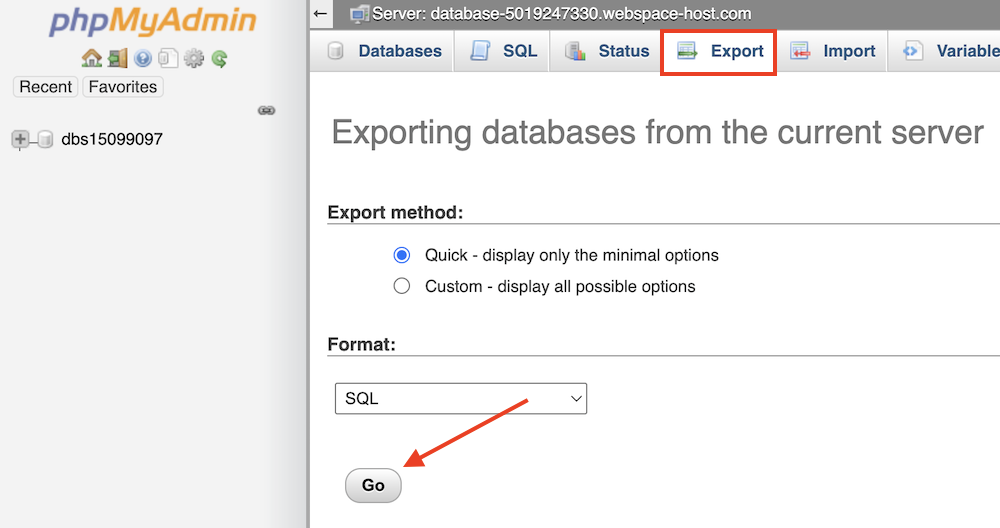This screenshot has width=1000, height=528.
Task: Expand the dbs15099097 database tree node
Action: (x=20, y=140)
